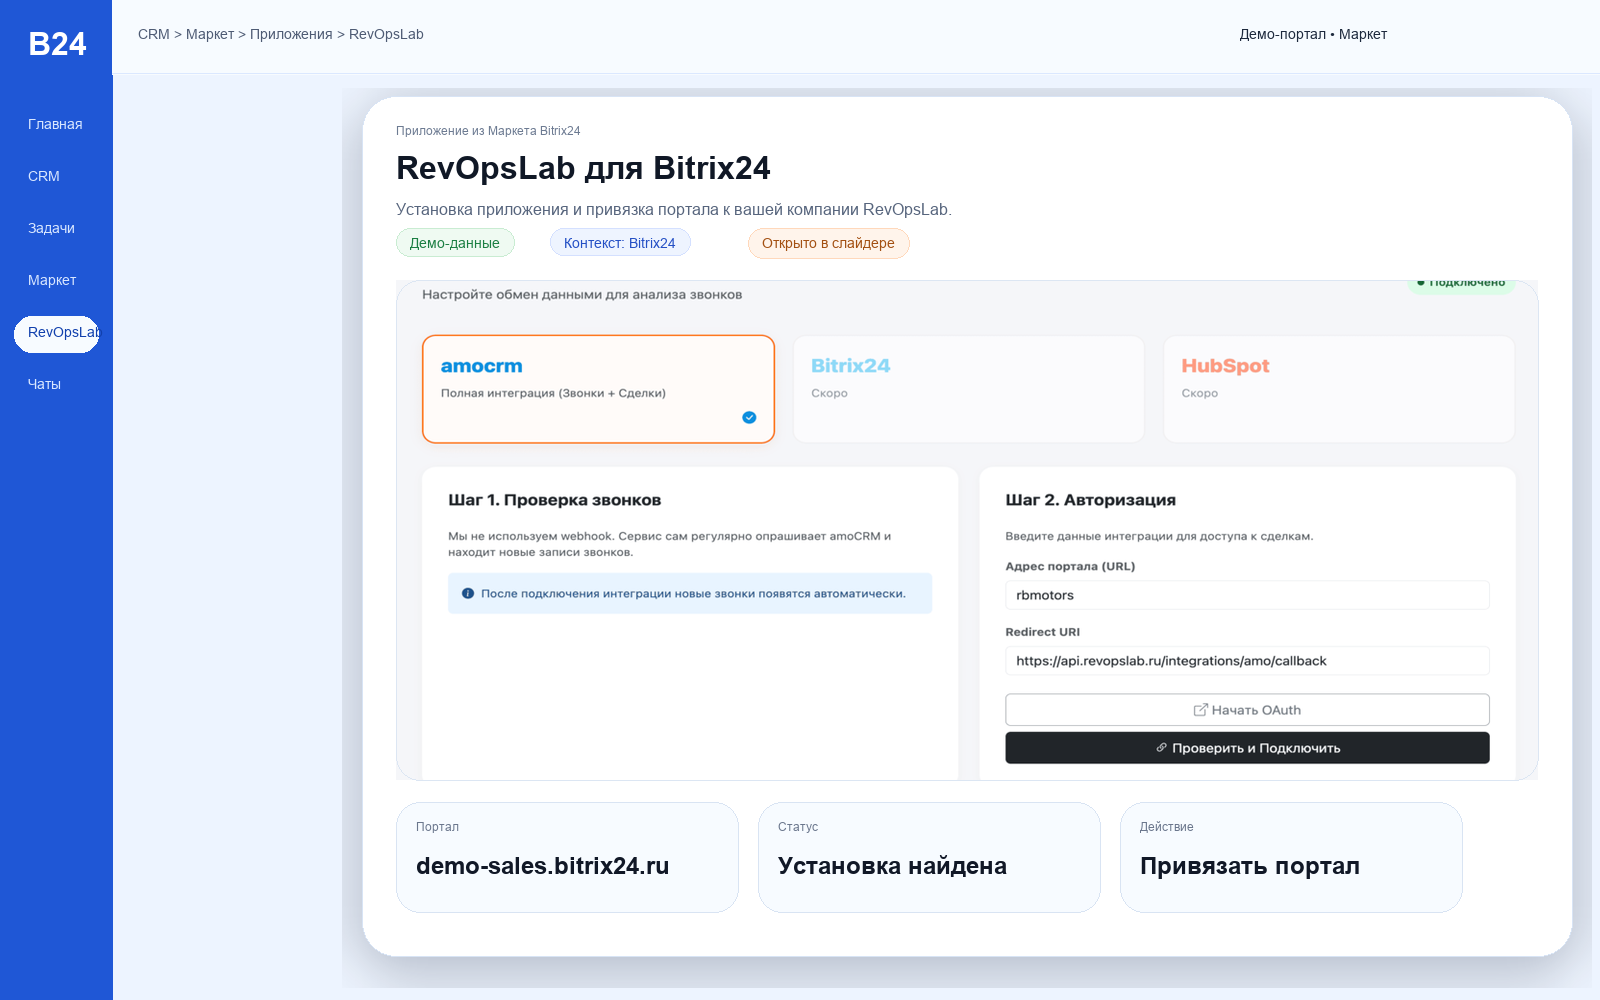Screen dimensions: 1600x1000
Task: Click Маркет in the breadcrumb trail
Action: [x=210, y=34]
